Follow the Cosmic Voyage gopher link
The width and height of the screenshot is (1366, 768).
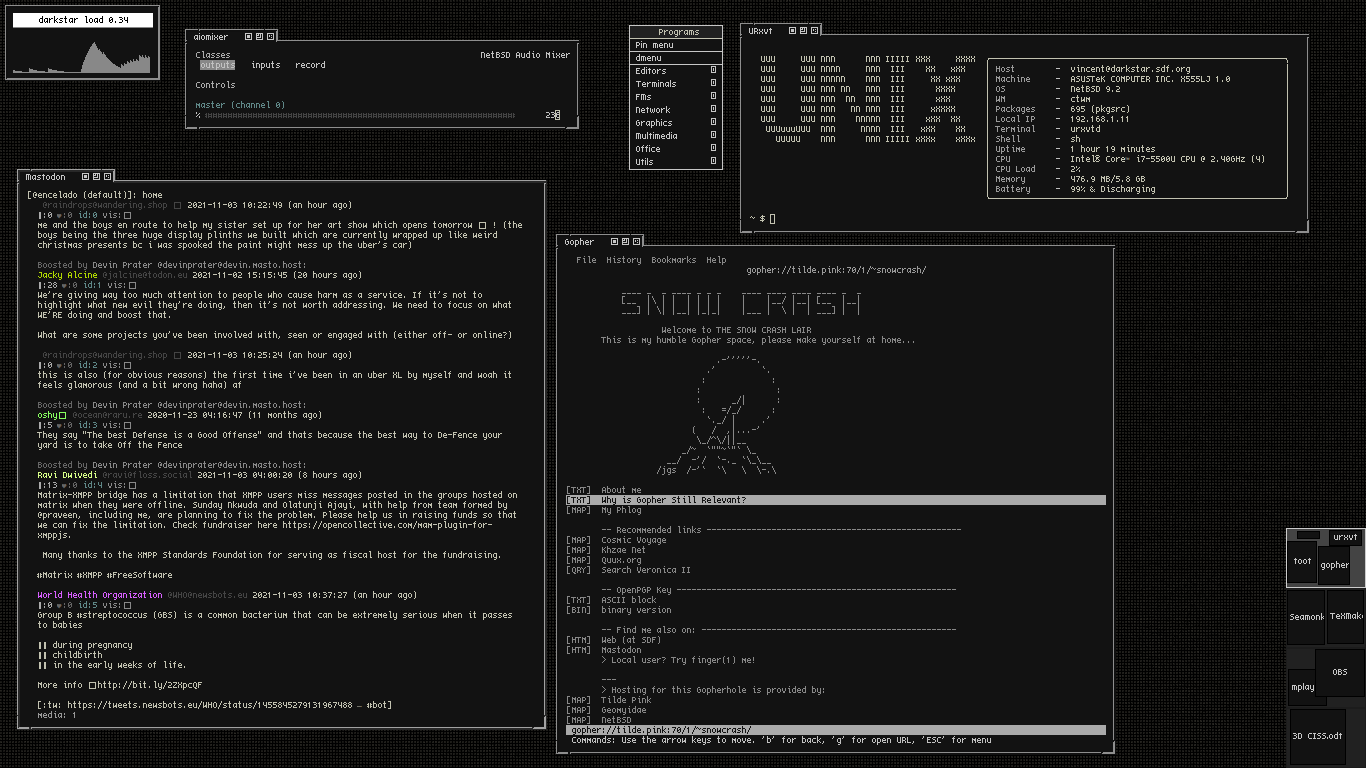633,540
